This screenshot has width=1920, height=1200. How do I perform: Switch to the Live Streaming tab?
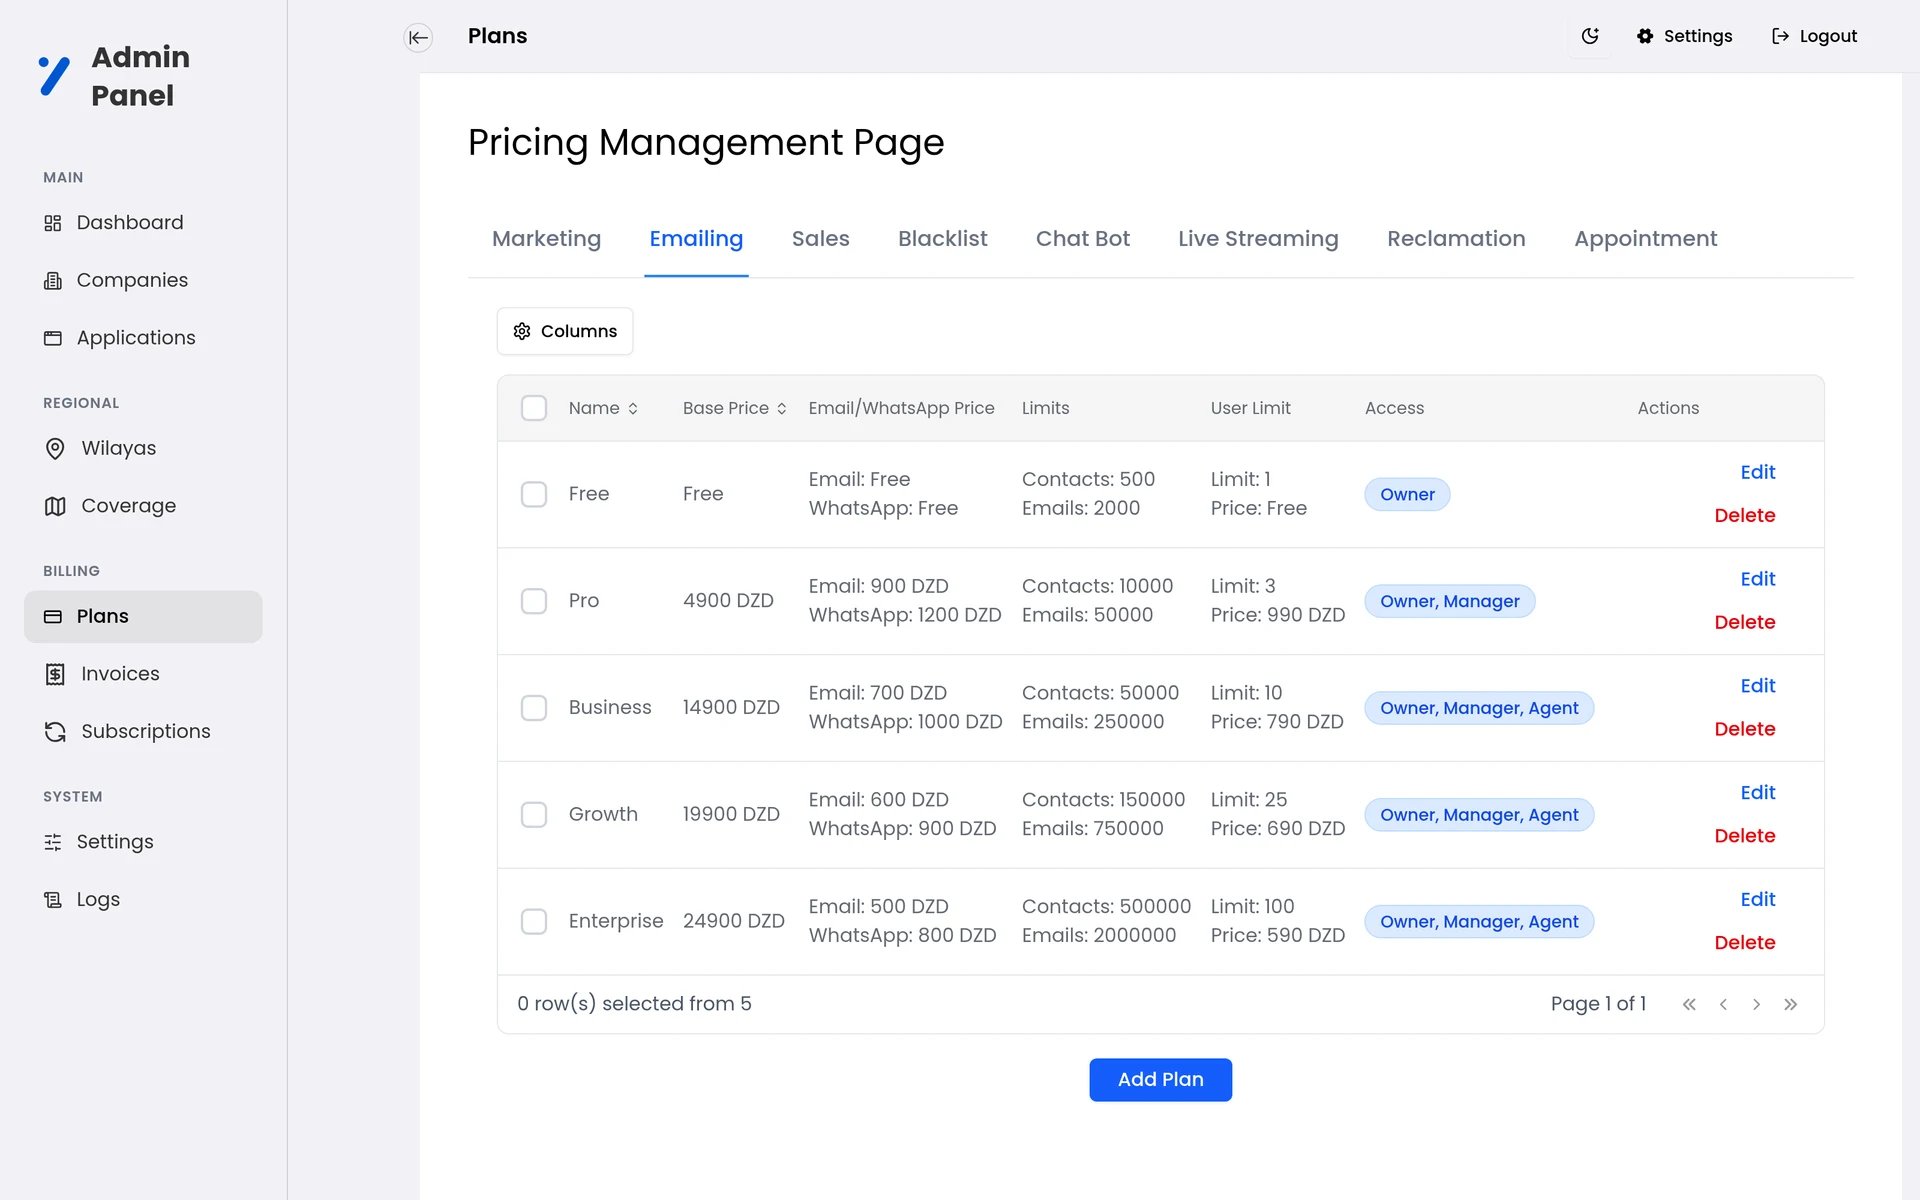pos(1258,239)
